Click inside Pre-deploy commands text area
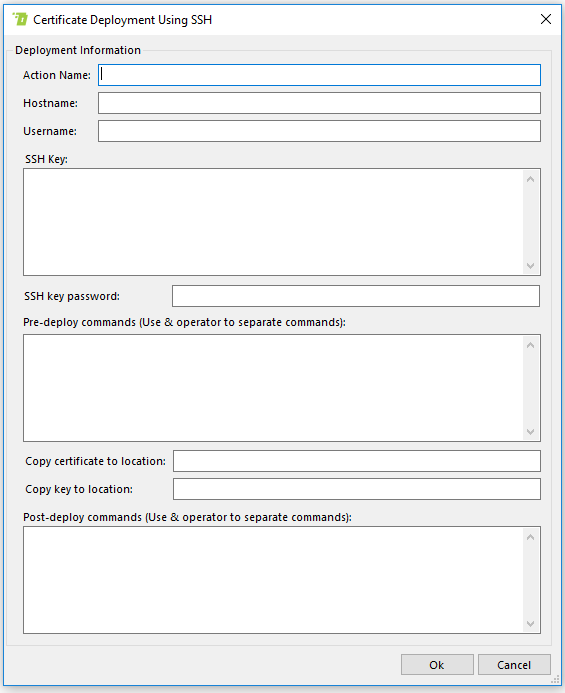 (273, 388)
